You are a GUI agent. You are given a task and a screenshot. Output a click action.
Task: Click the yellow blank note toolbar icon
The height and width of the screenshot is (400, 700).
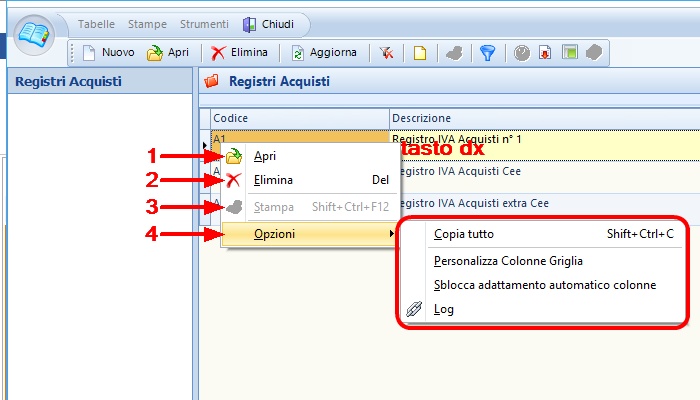(421, 52)
